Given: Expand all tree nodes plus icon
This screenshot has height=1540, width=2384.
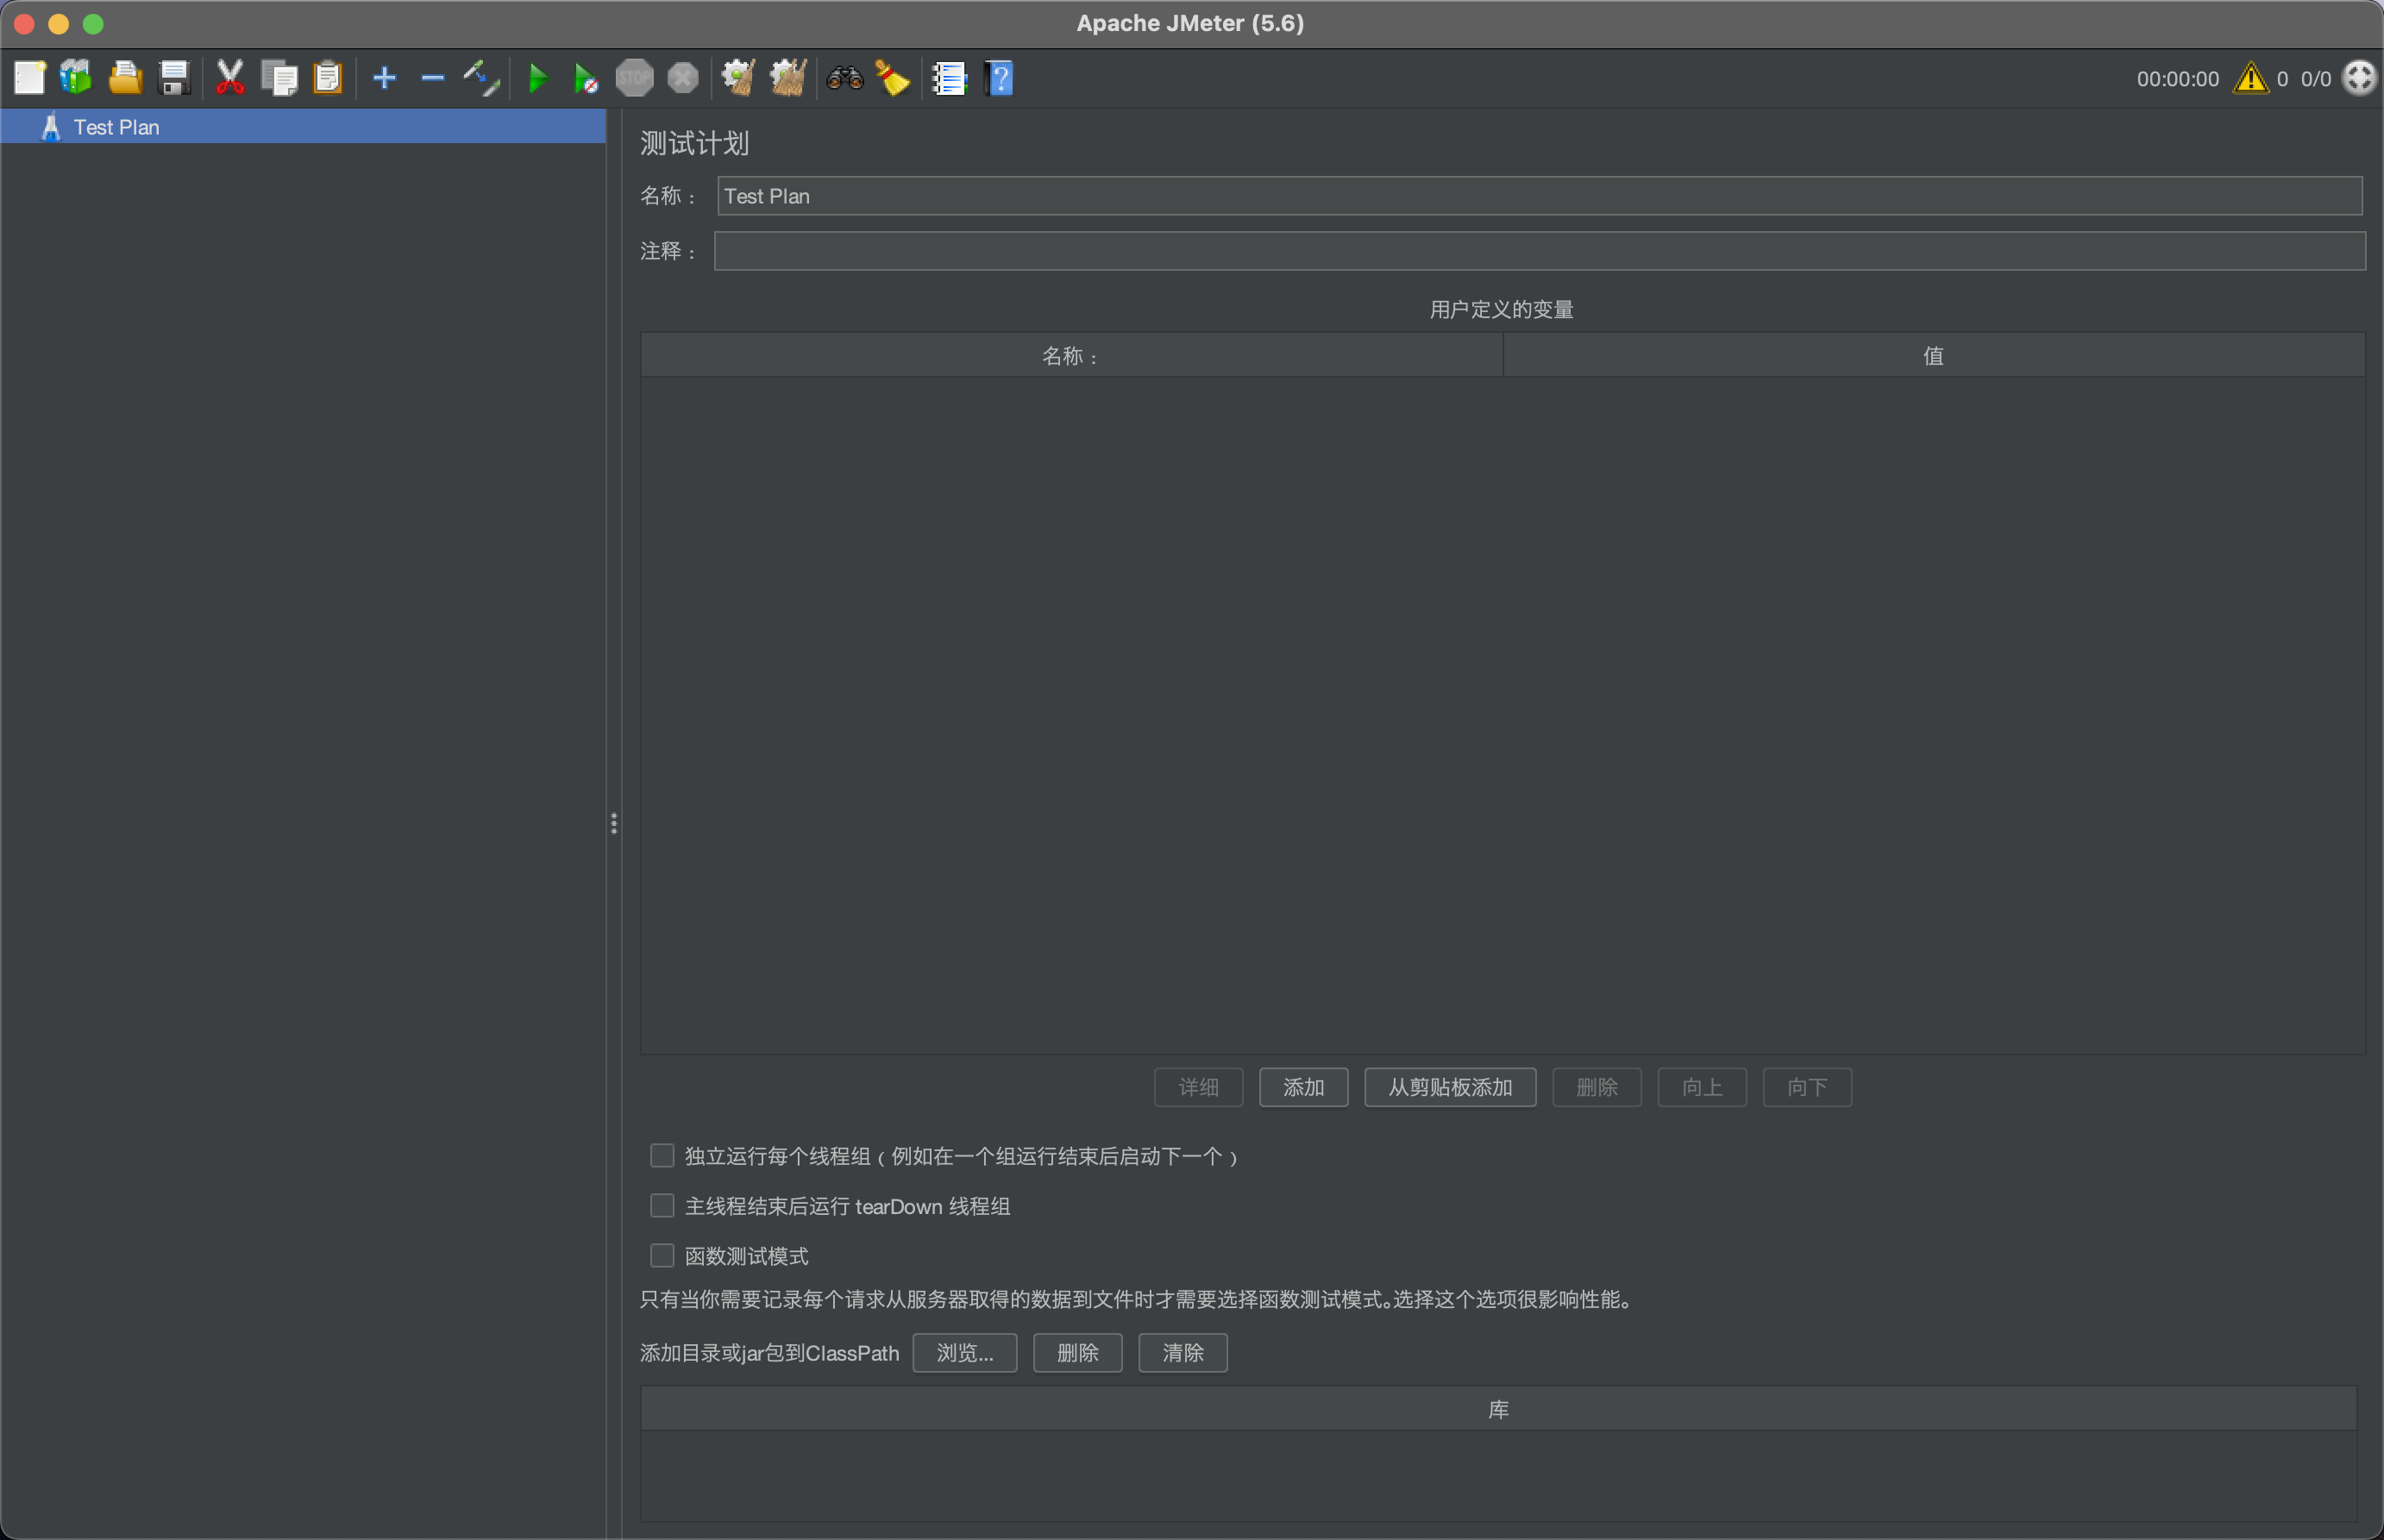Looking at the screenshot, I should point(384,78).
